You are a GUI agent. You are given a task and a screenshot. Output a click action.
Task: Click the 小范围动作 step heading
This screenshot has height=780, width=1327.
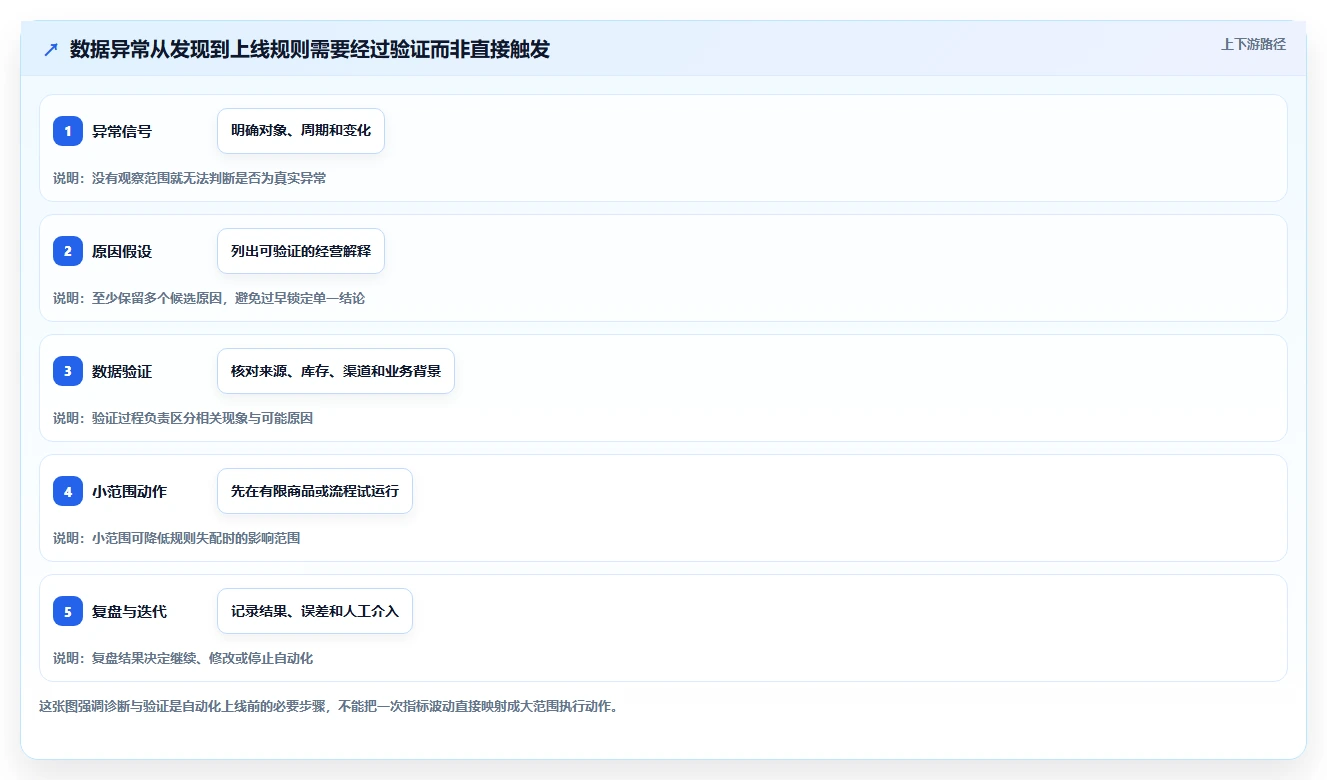pyautogui.click(x=130, y=491)
